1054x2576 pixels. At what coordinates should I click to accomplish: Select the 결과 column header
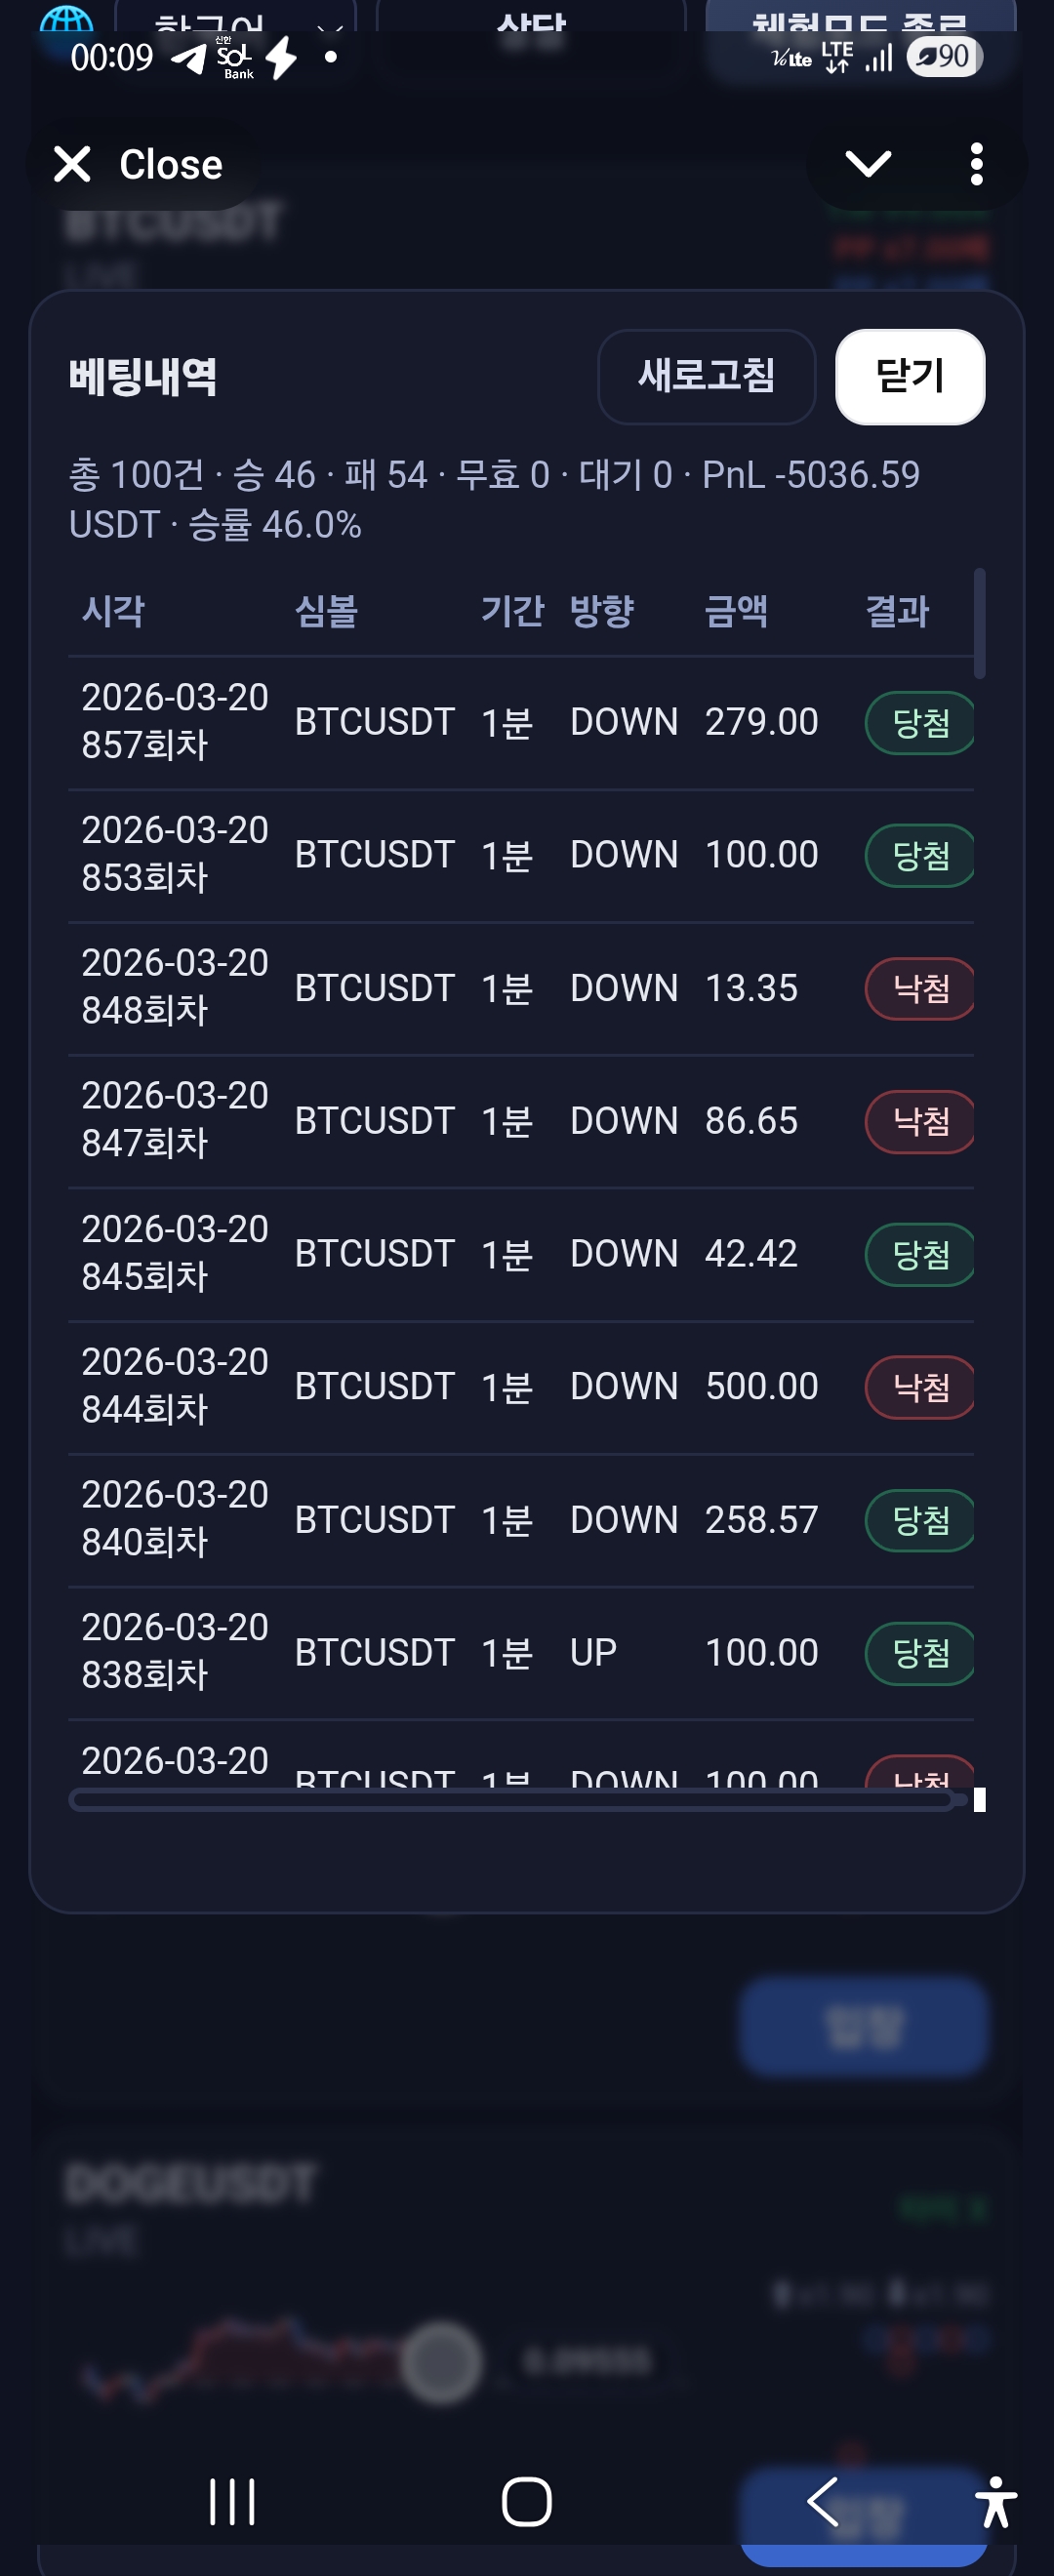pyautogui.click(x=896, y=610)
